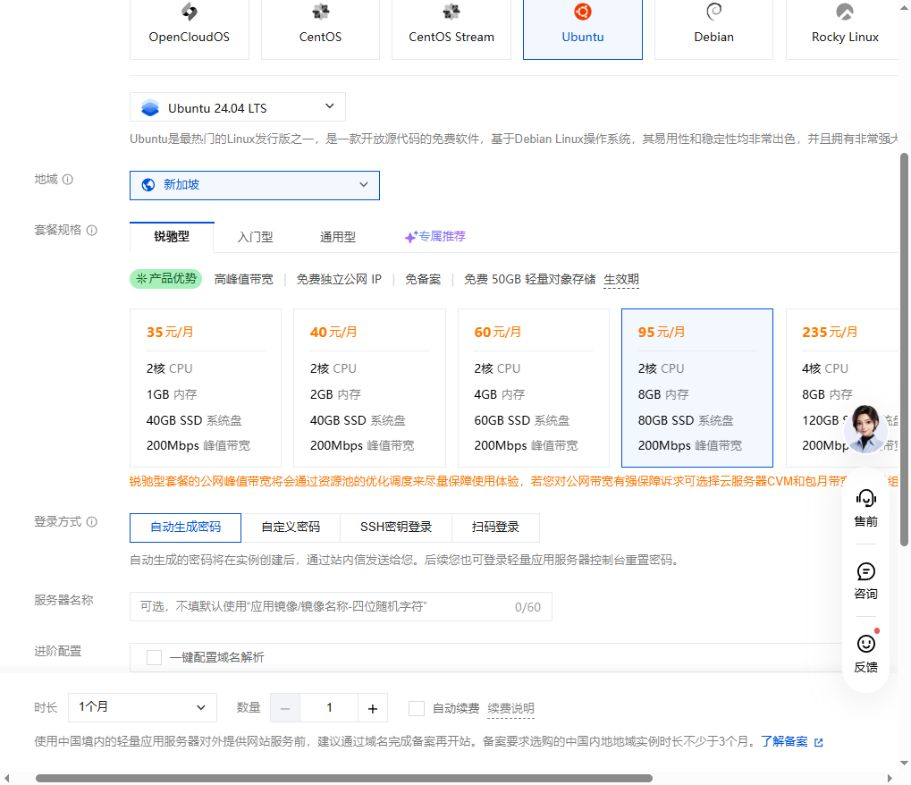Click the info icon next to 地域
Viewport: 911px width, 785px height.
click(x=68, y=179)
